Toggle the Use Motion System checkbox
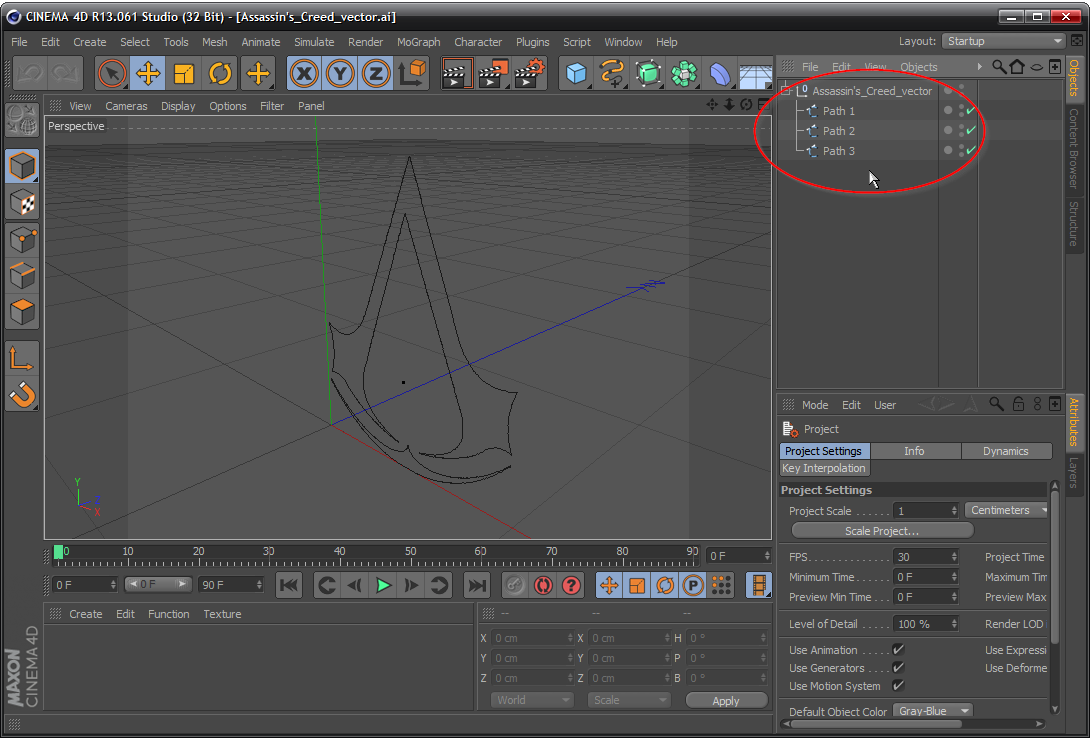Screen dimensions: 1090x738 pyautogui.click(x=898, y=686)
